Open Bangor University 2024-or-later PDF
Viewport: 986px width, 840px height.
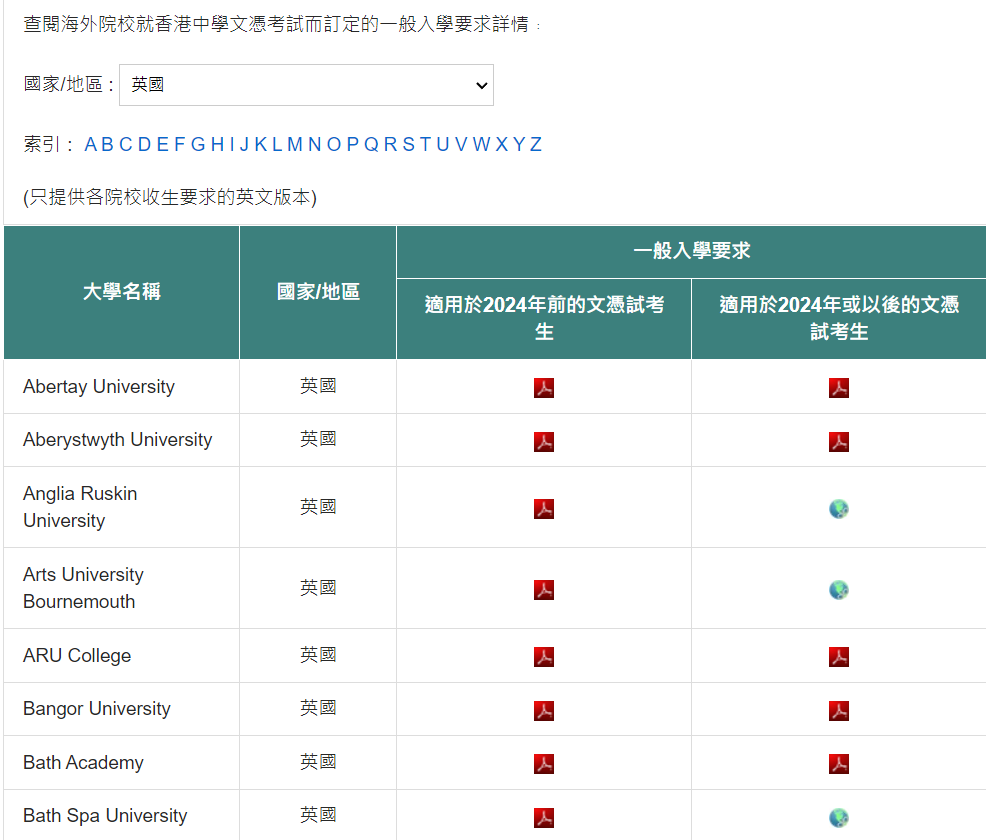[x=839, y=710]
